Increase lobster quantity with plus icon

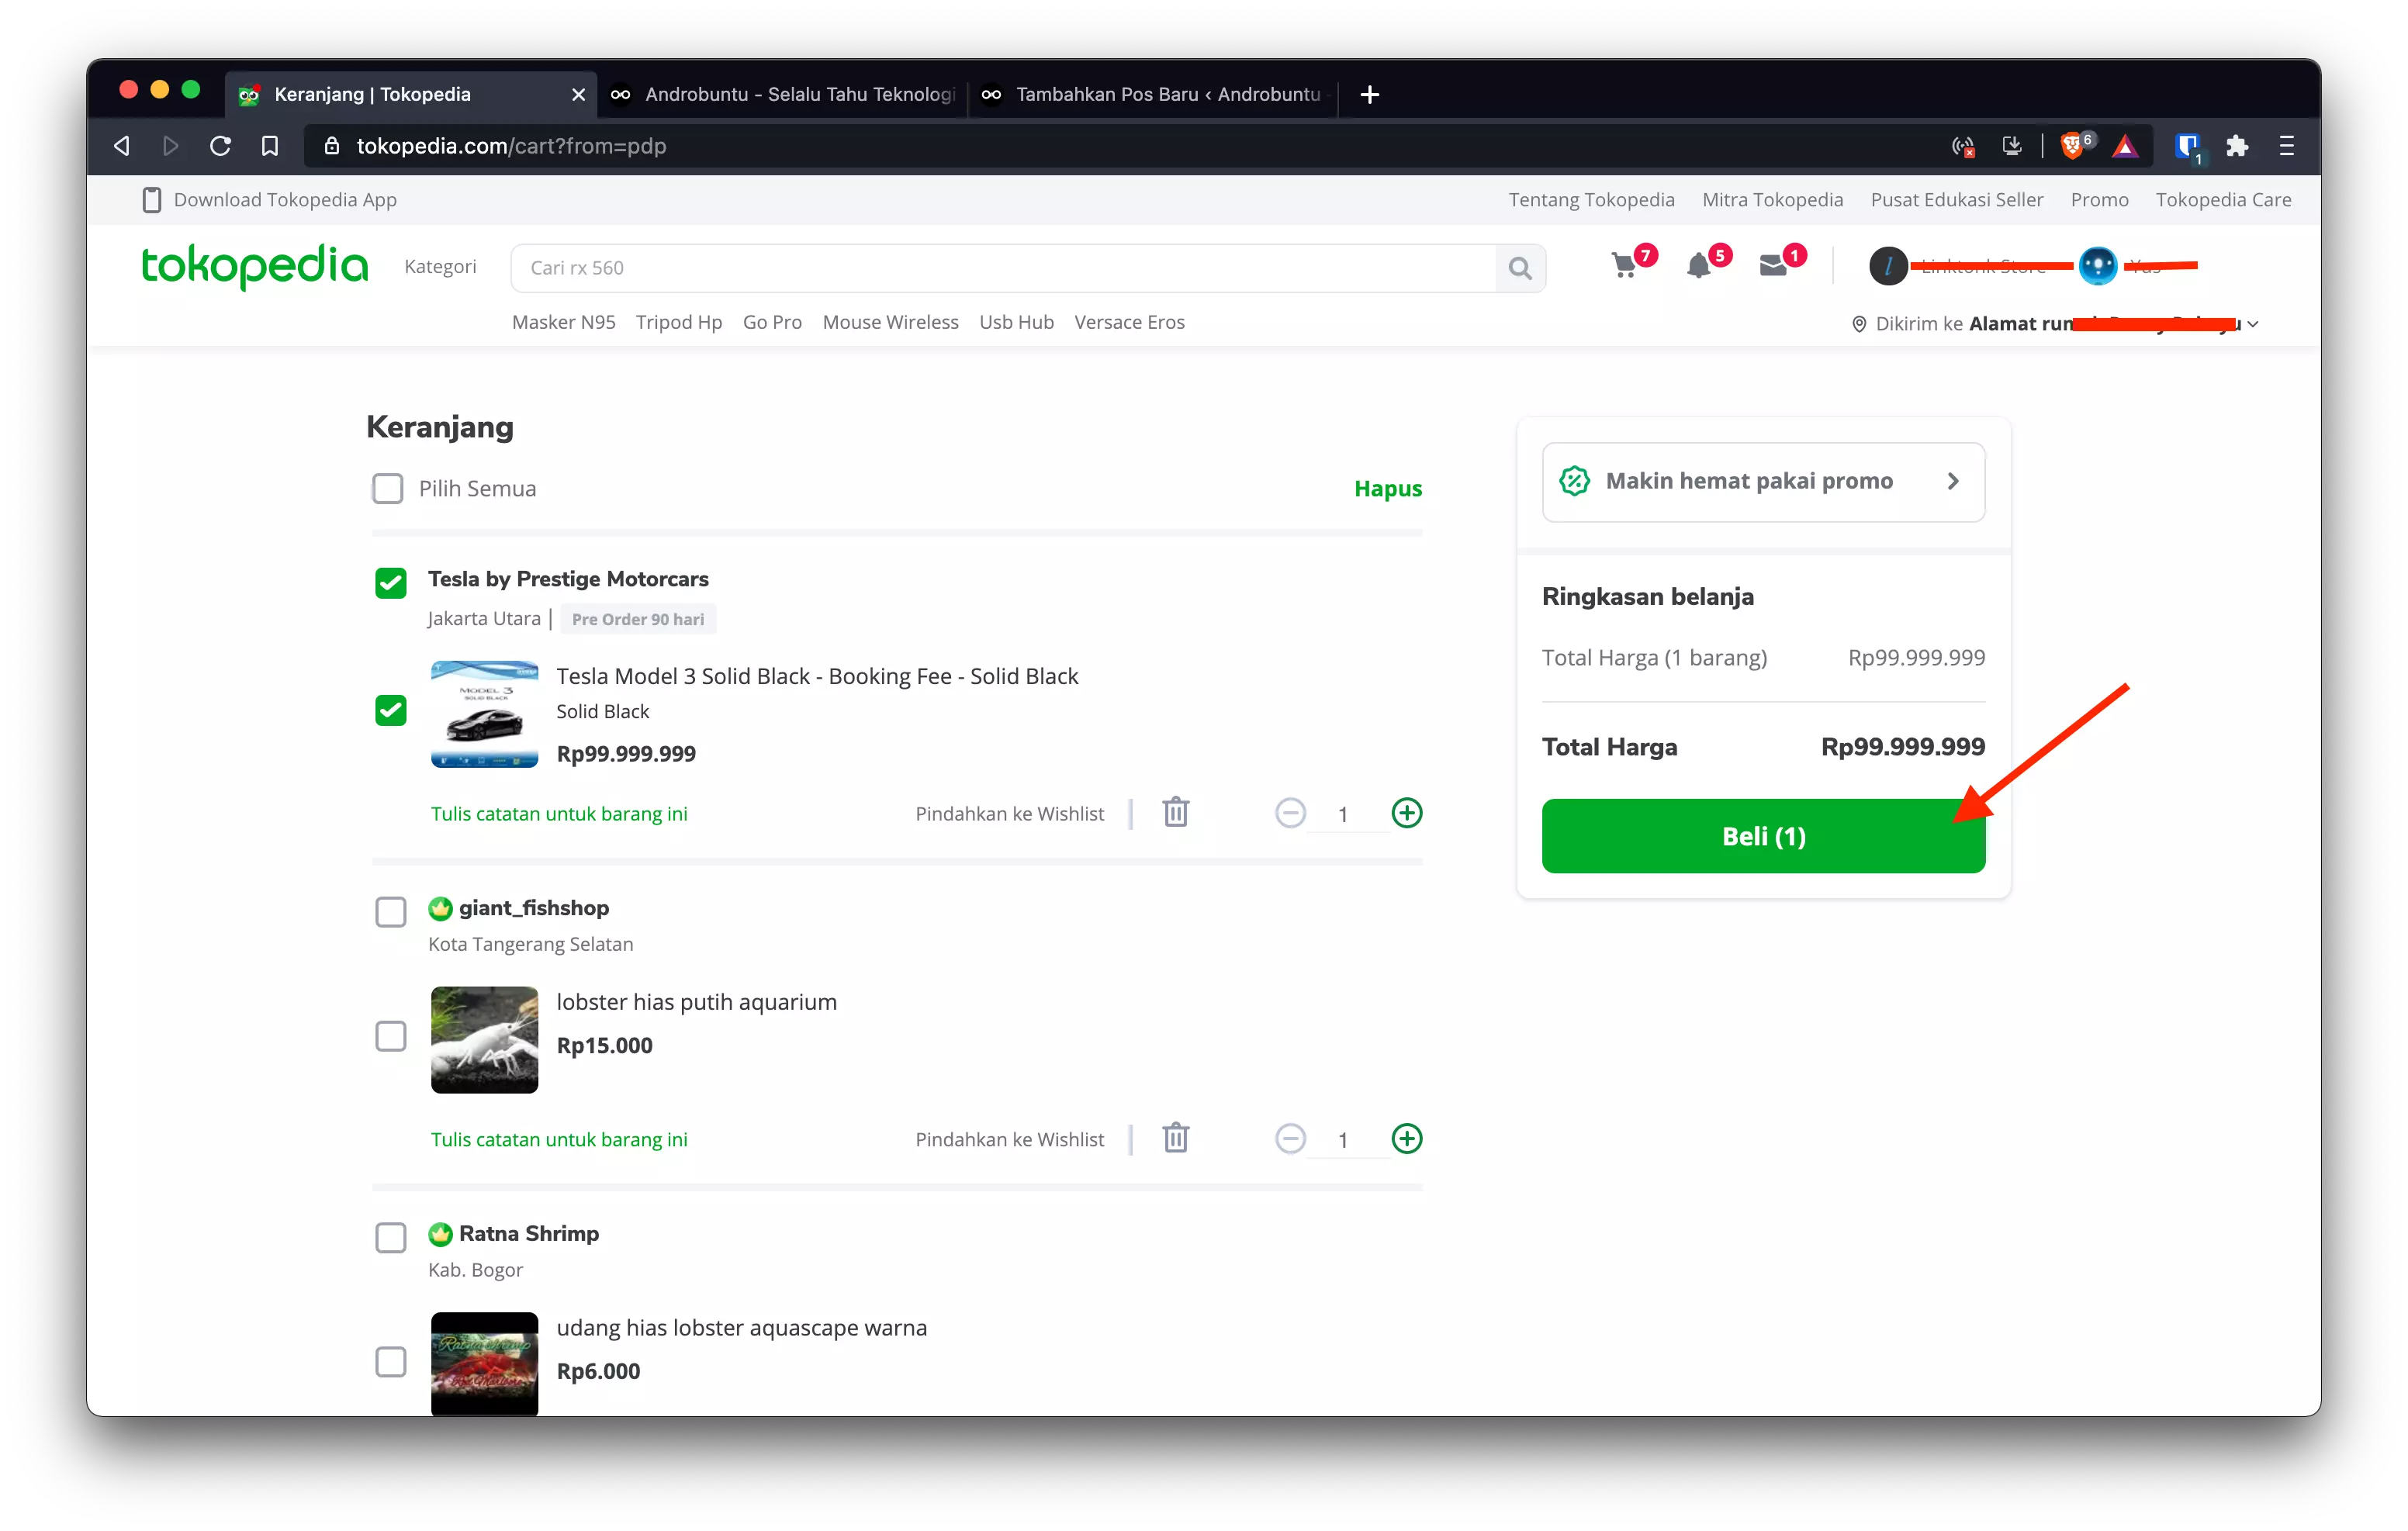click(1406, 1138)
